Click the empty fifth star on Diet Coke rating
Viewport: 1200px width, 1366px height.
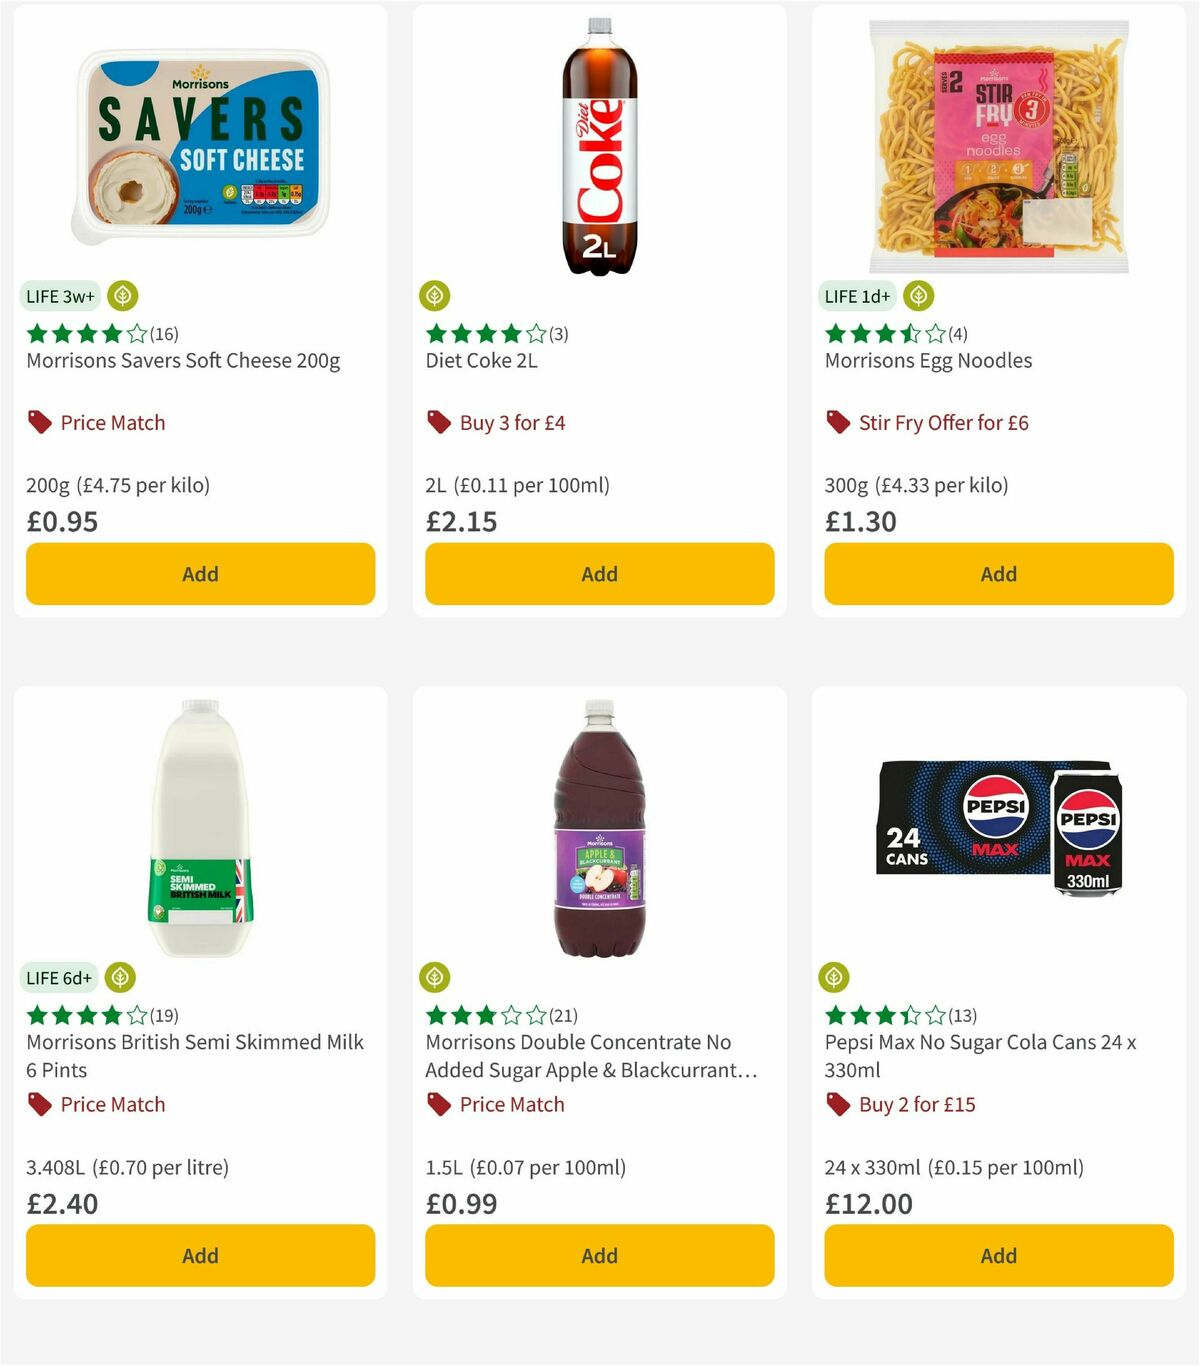(x=537, y=332)
